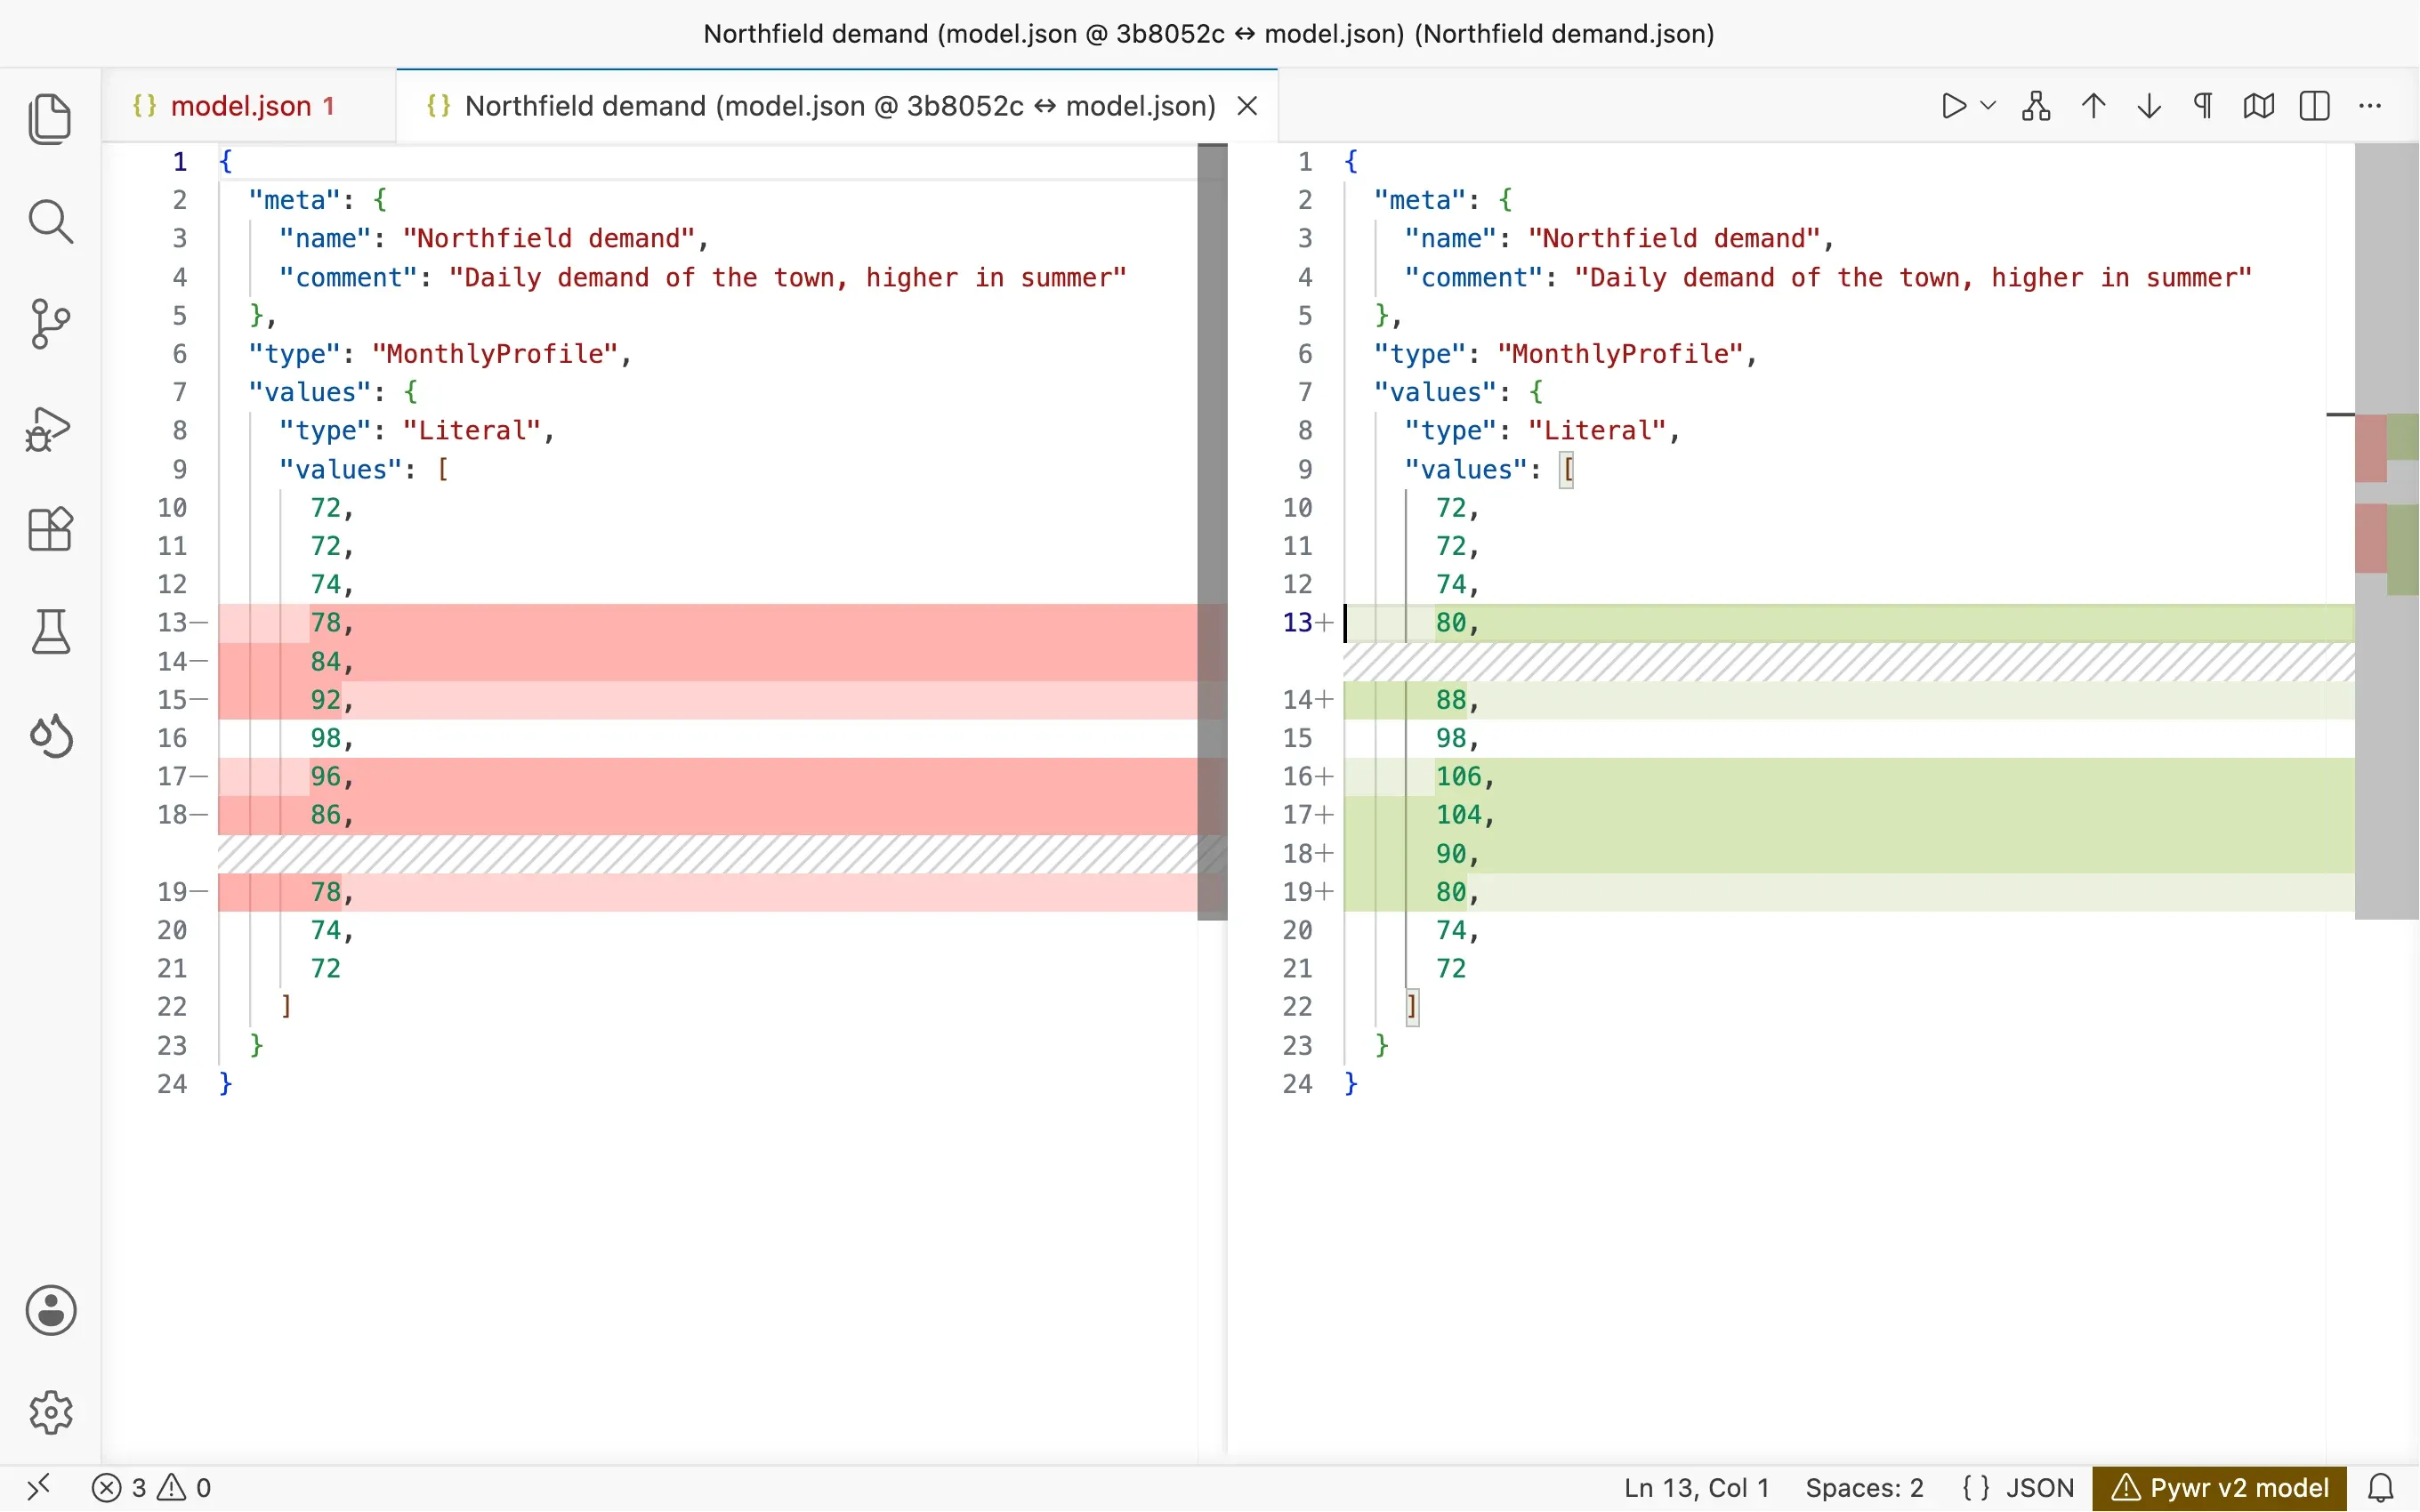Click the model network diagram icon

click(2036, 105)
